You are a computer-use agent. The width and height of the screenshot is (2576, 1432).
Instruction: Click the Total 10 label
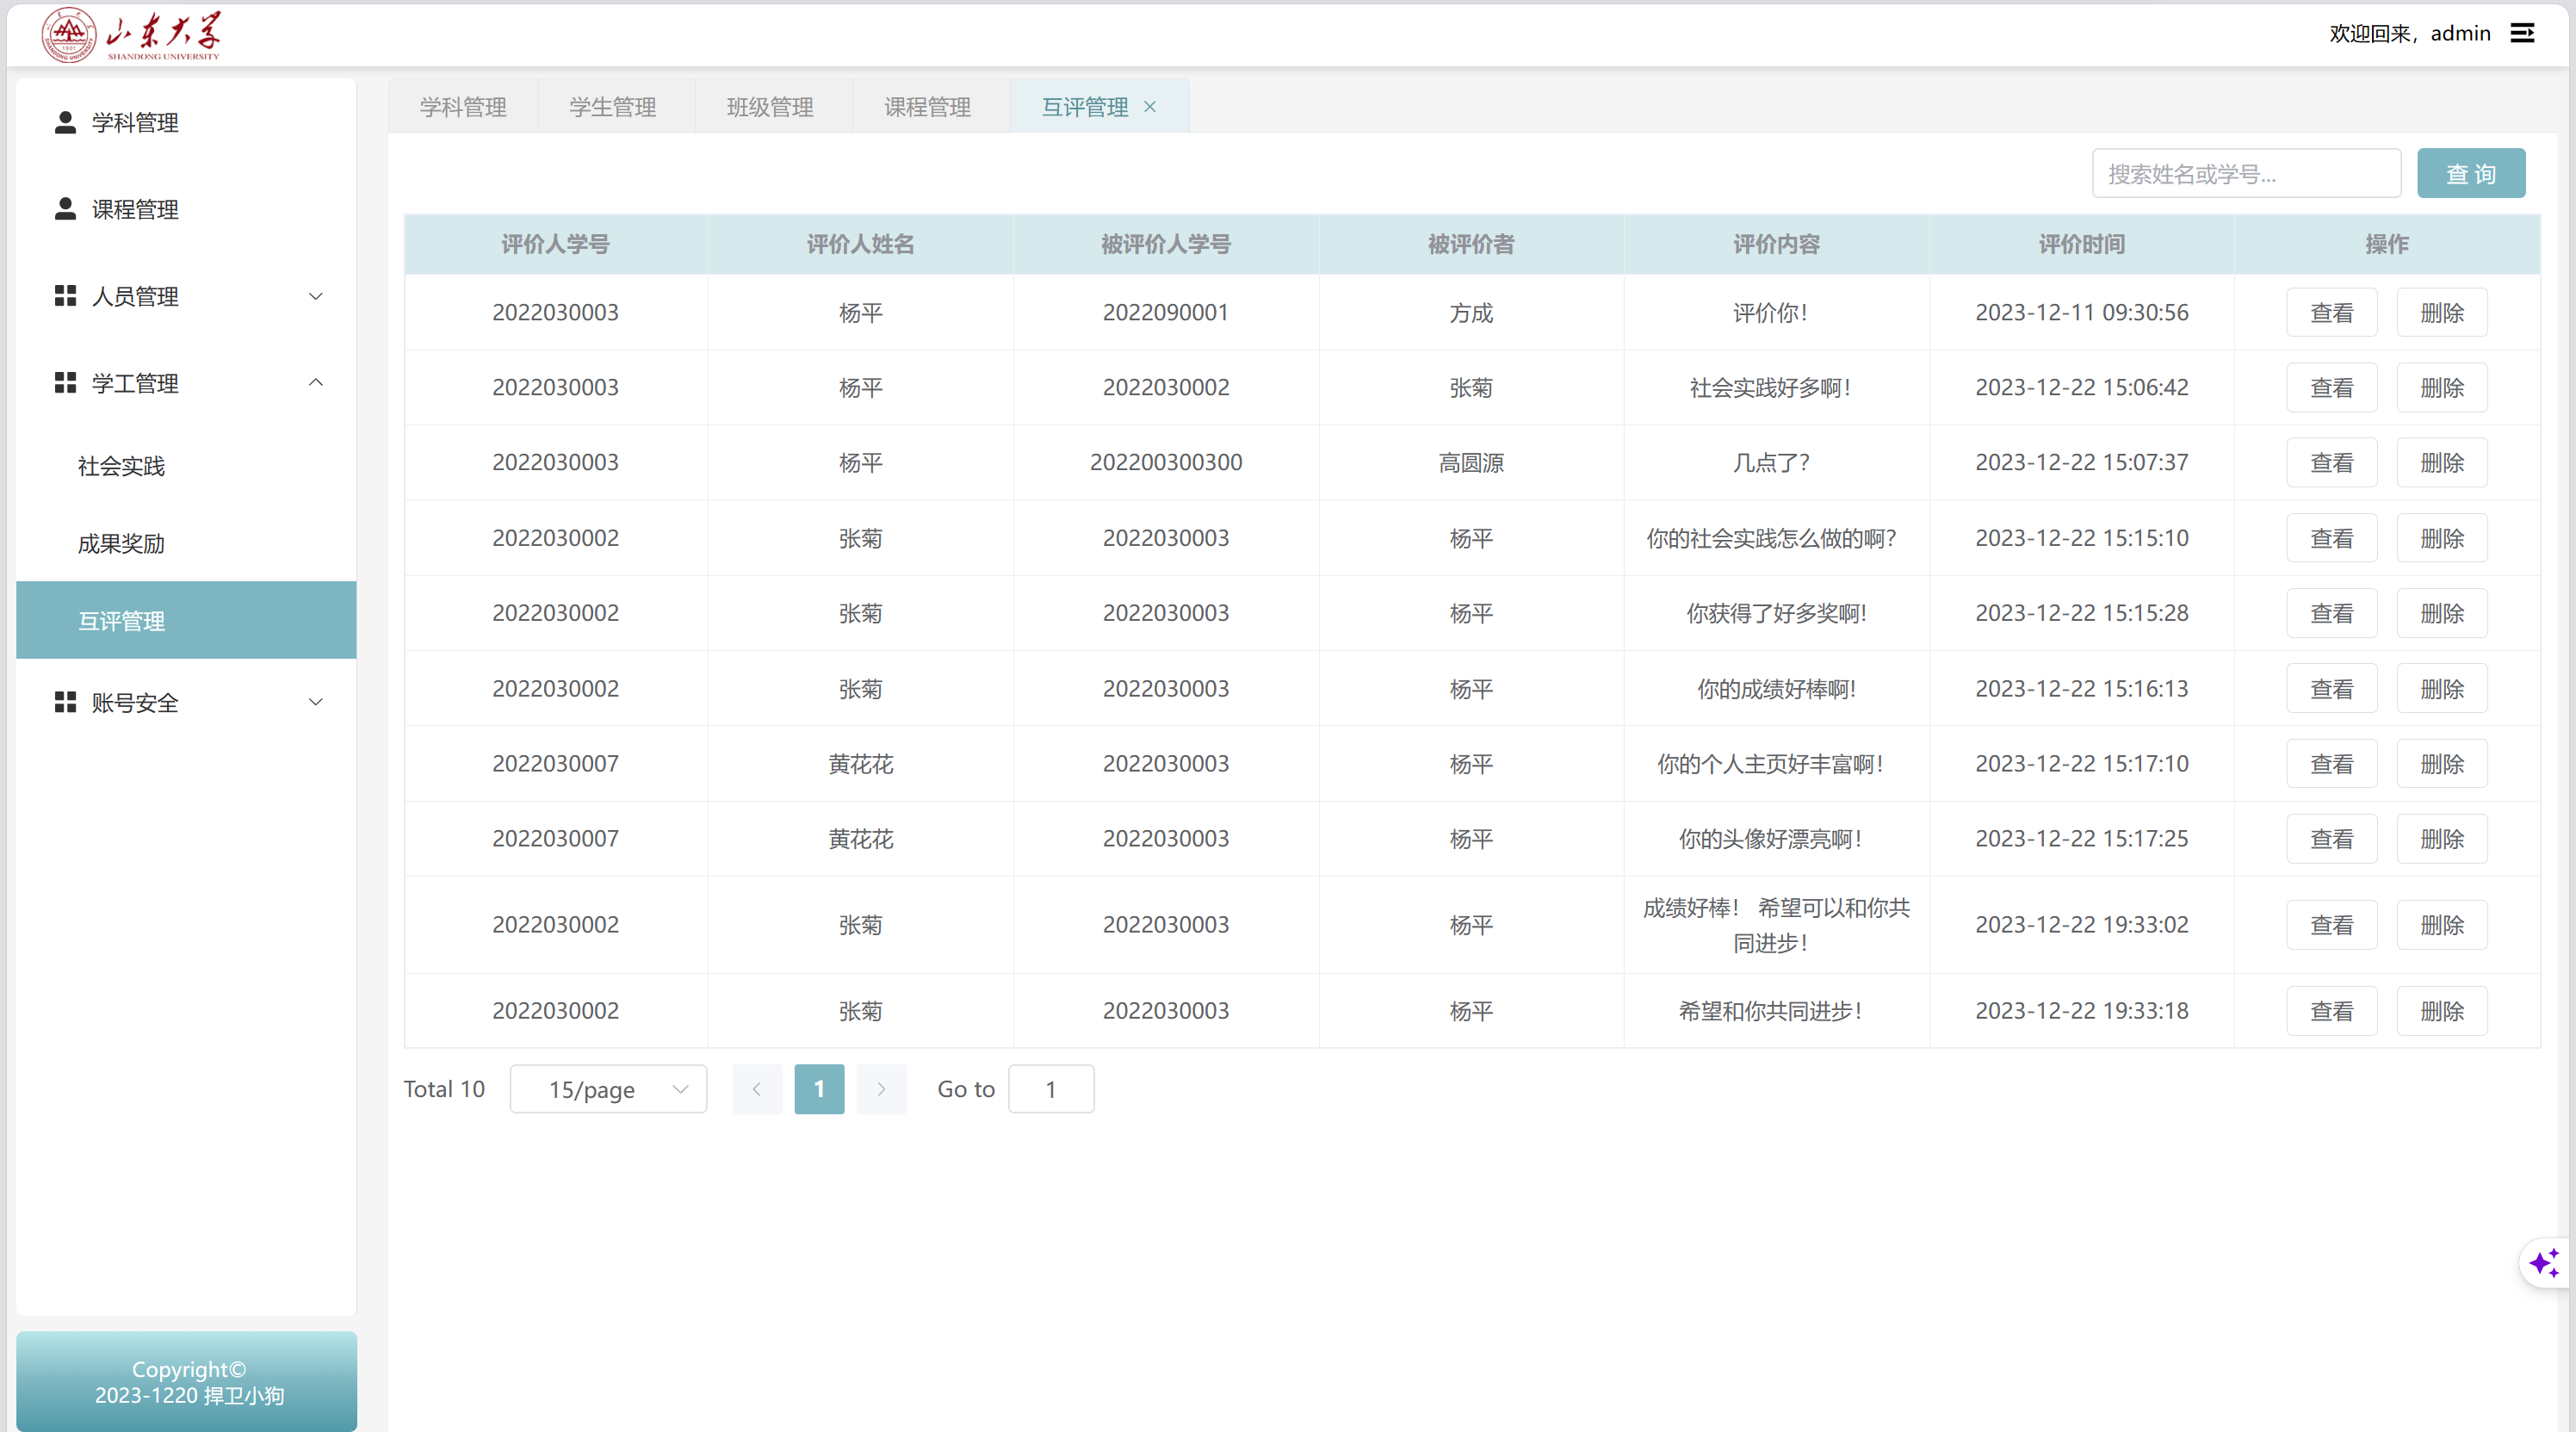click(444, 1089)
